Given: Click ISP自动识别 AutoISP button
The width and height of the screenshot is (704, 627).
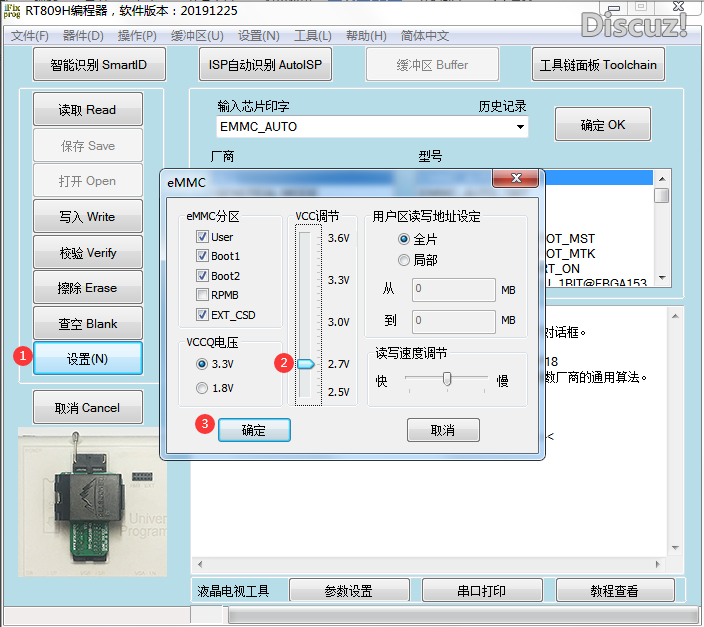Looking at the screenshot, I should coord(265,65).
